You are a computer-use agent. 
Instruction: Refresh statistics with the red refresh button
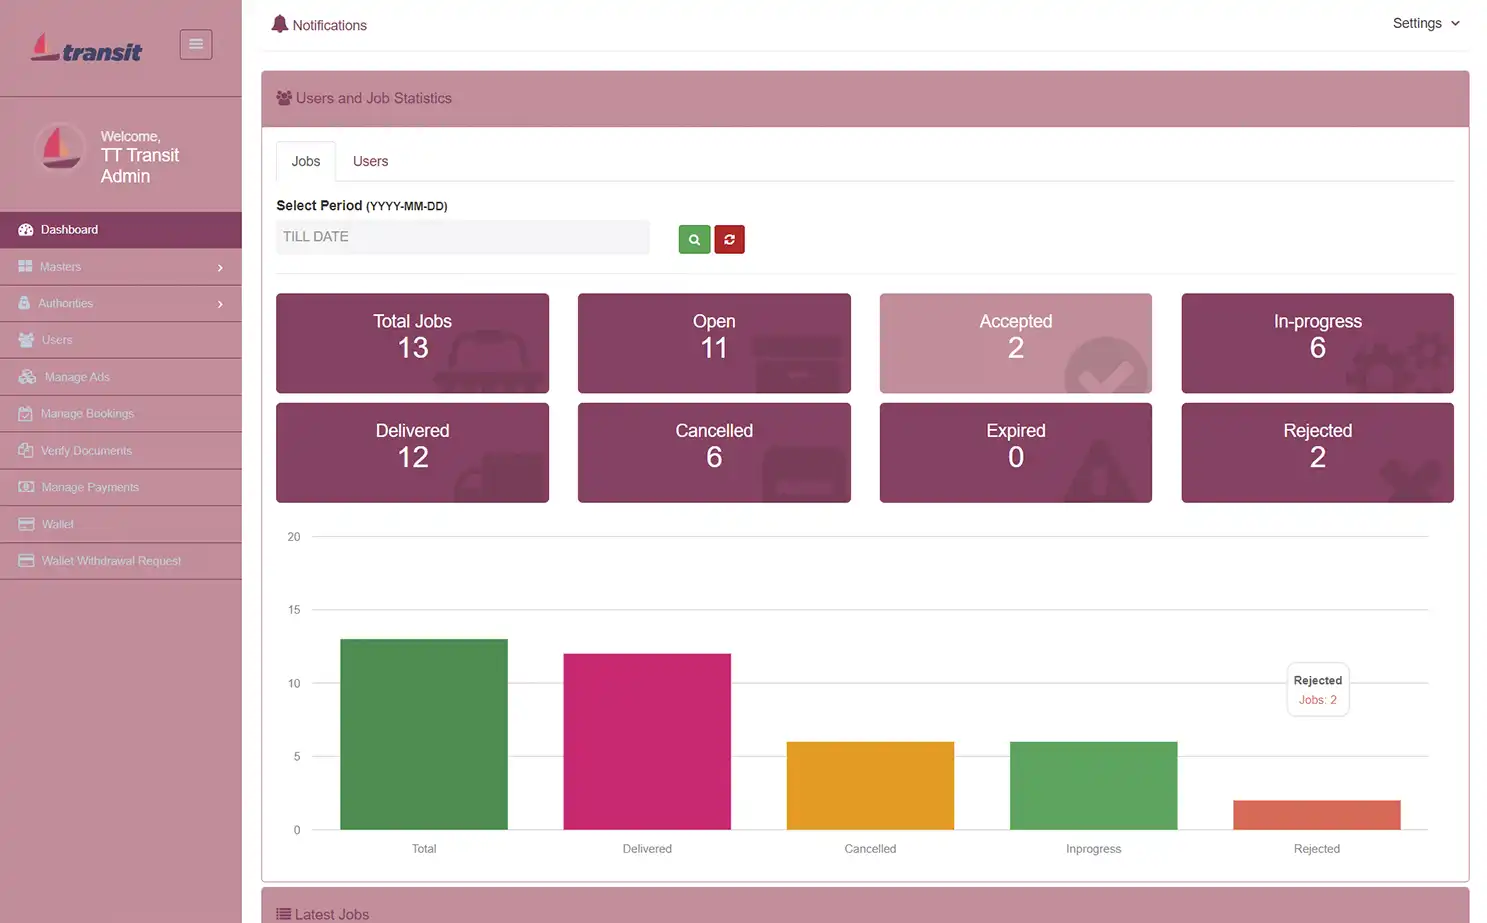(729, 239)
